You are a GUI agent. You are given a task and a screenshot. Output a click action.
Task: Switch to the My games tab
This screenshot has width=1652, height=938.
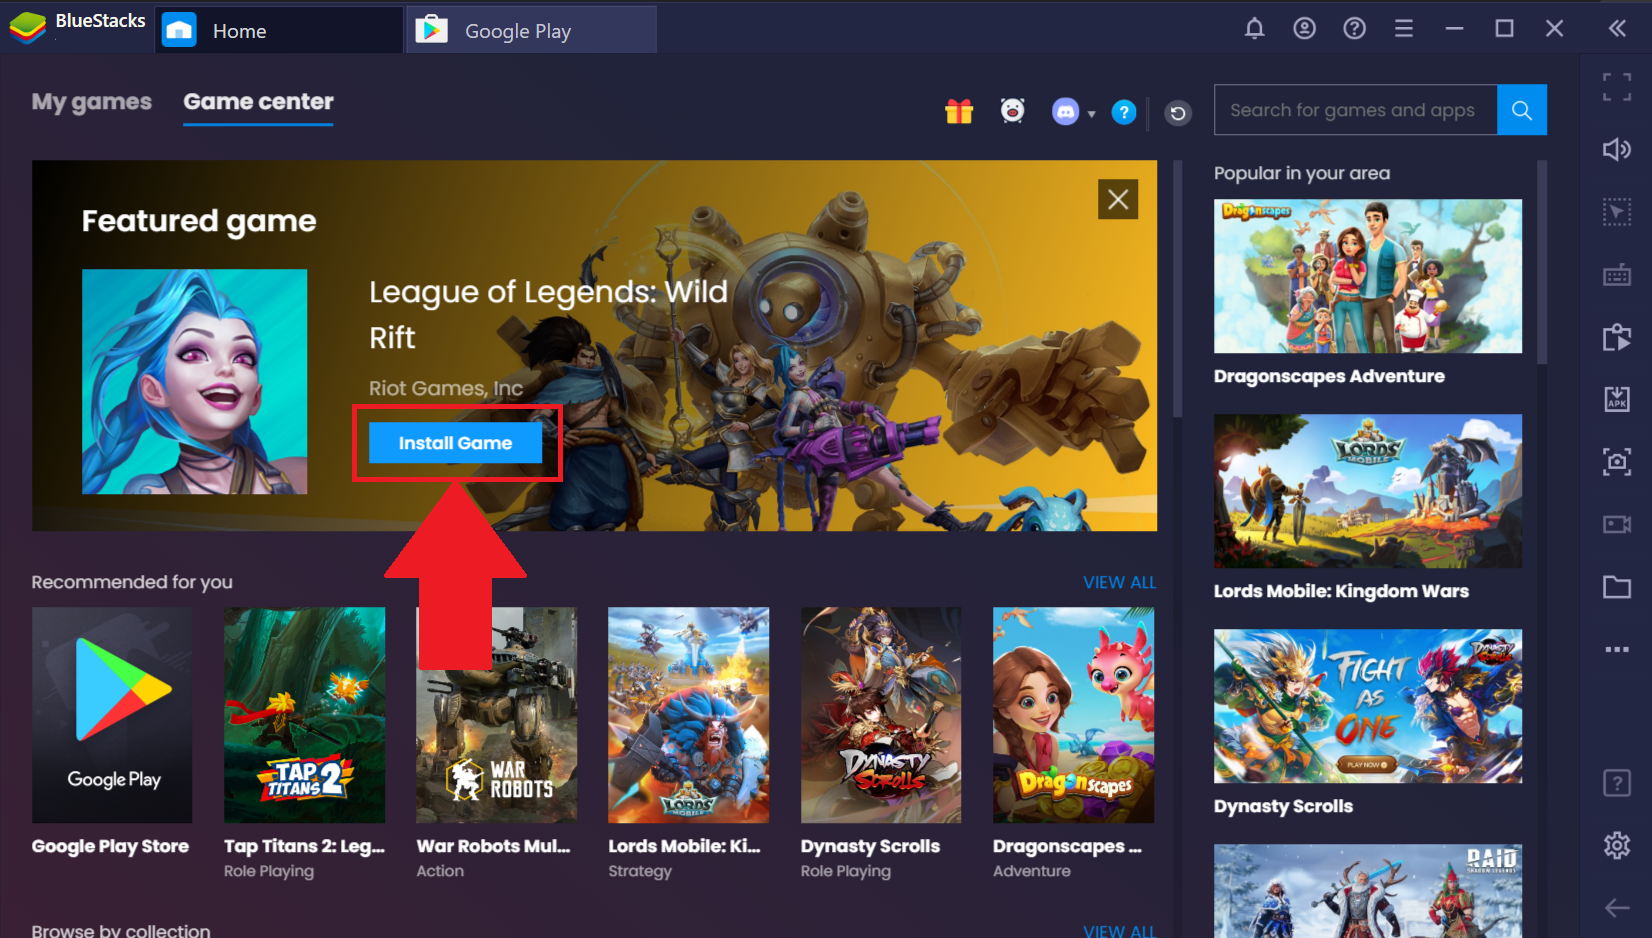tap(92, 102)
